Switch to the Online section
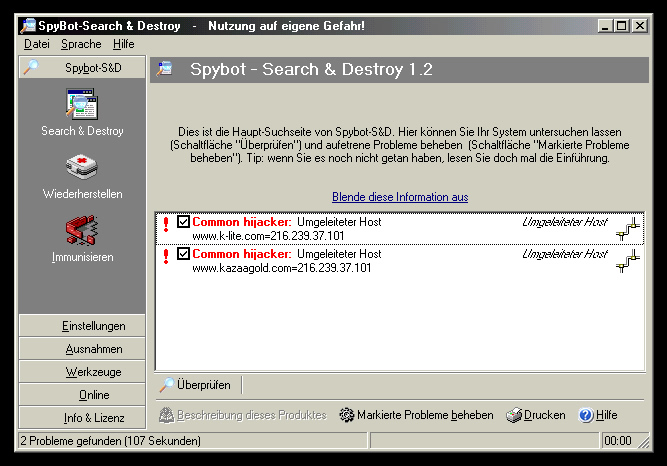This screenshot has width=667, height=466. point(82,395)
